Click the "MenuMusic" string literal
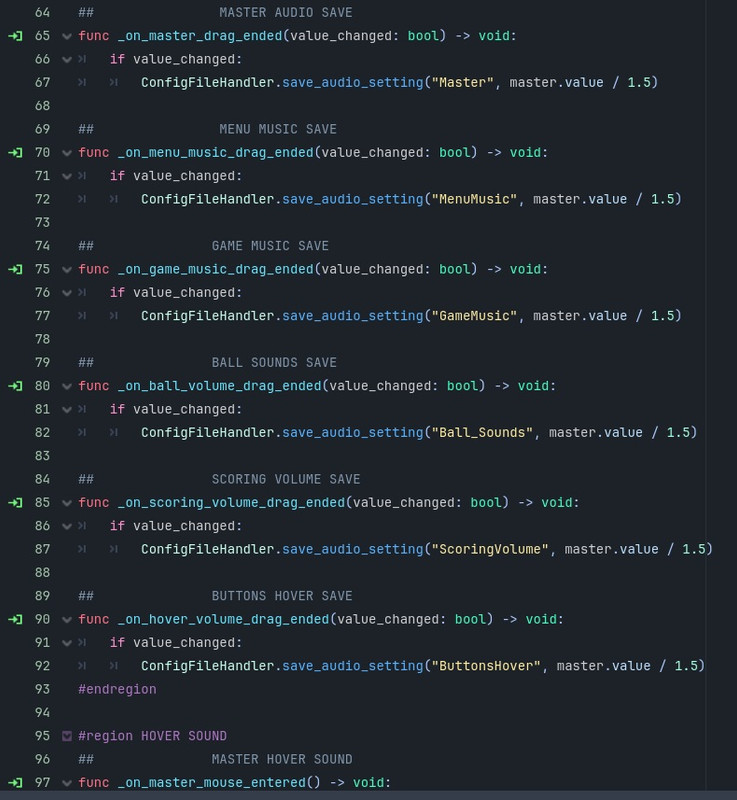This screenshot has width=737, height=800. coord(474,199)
